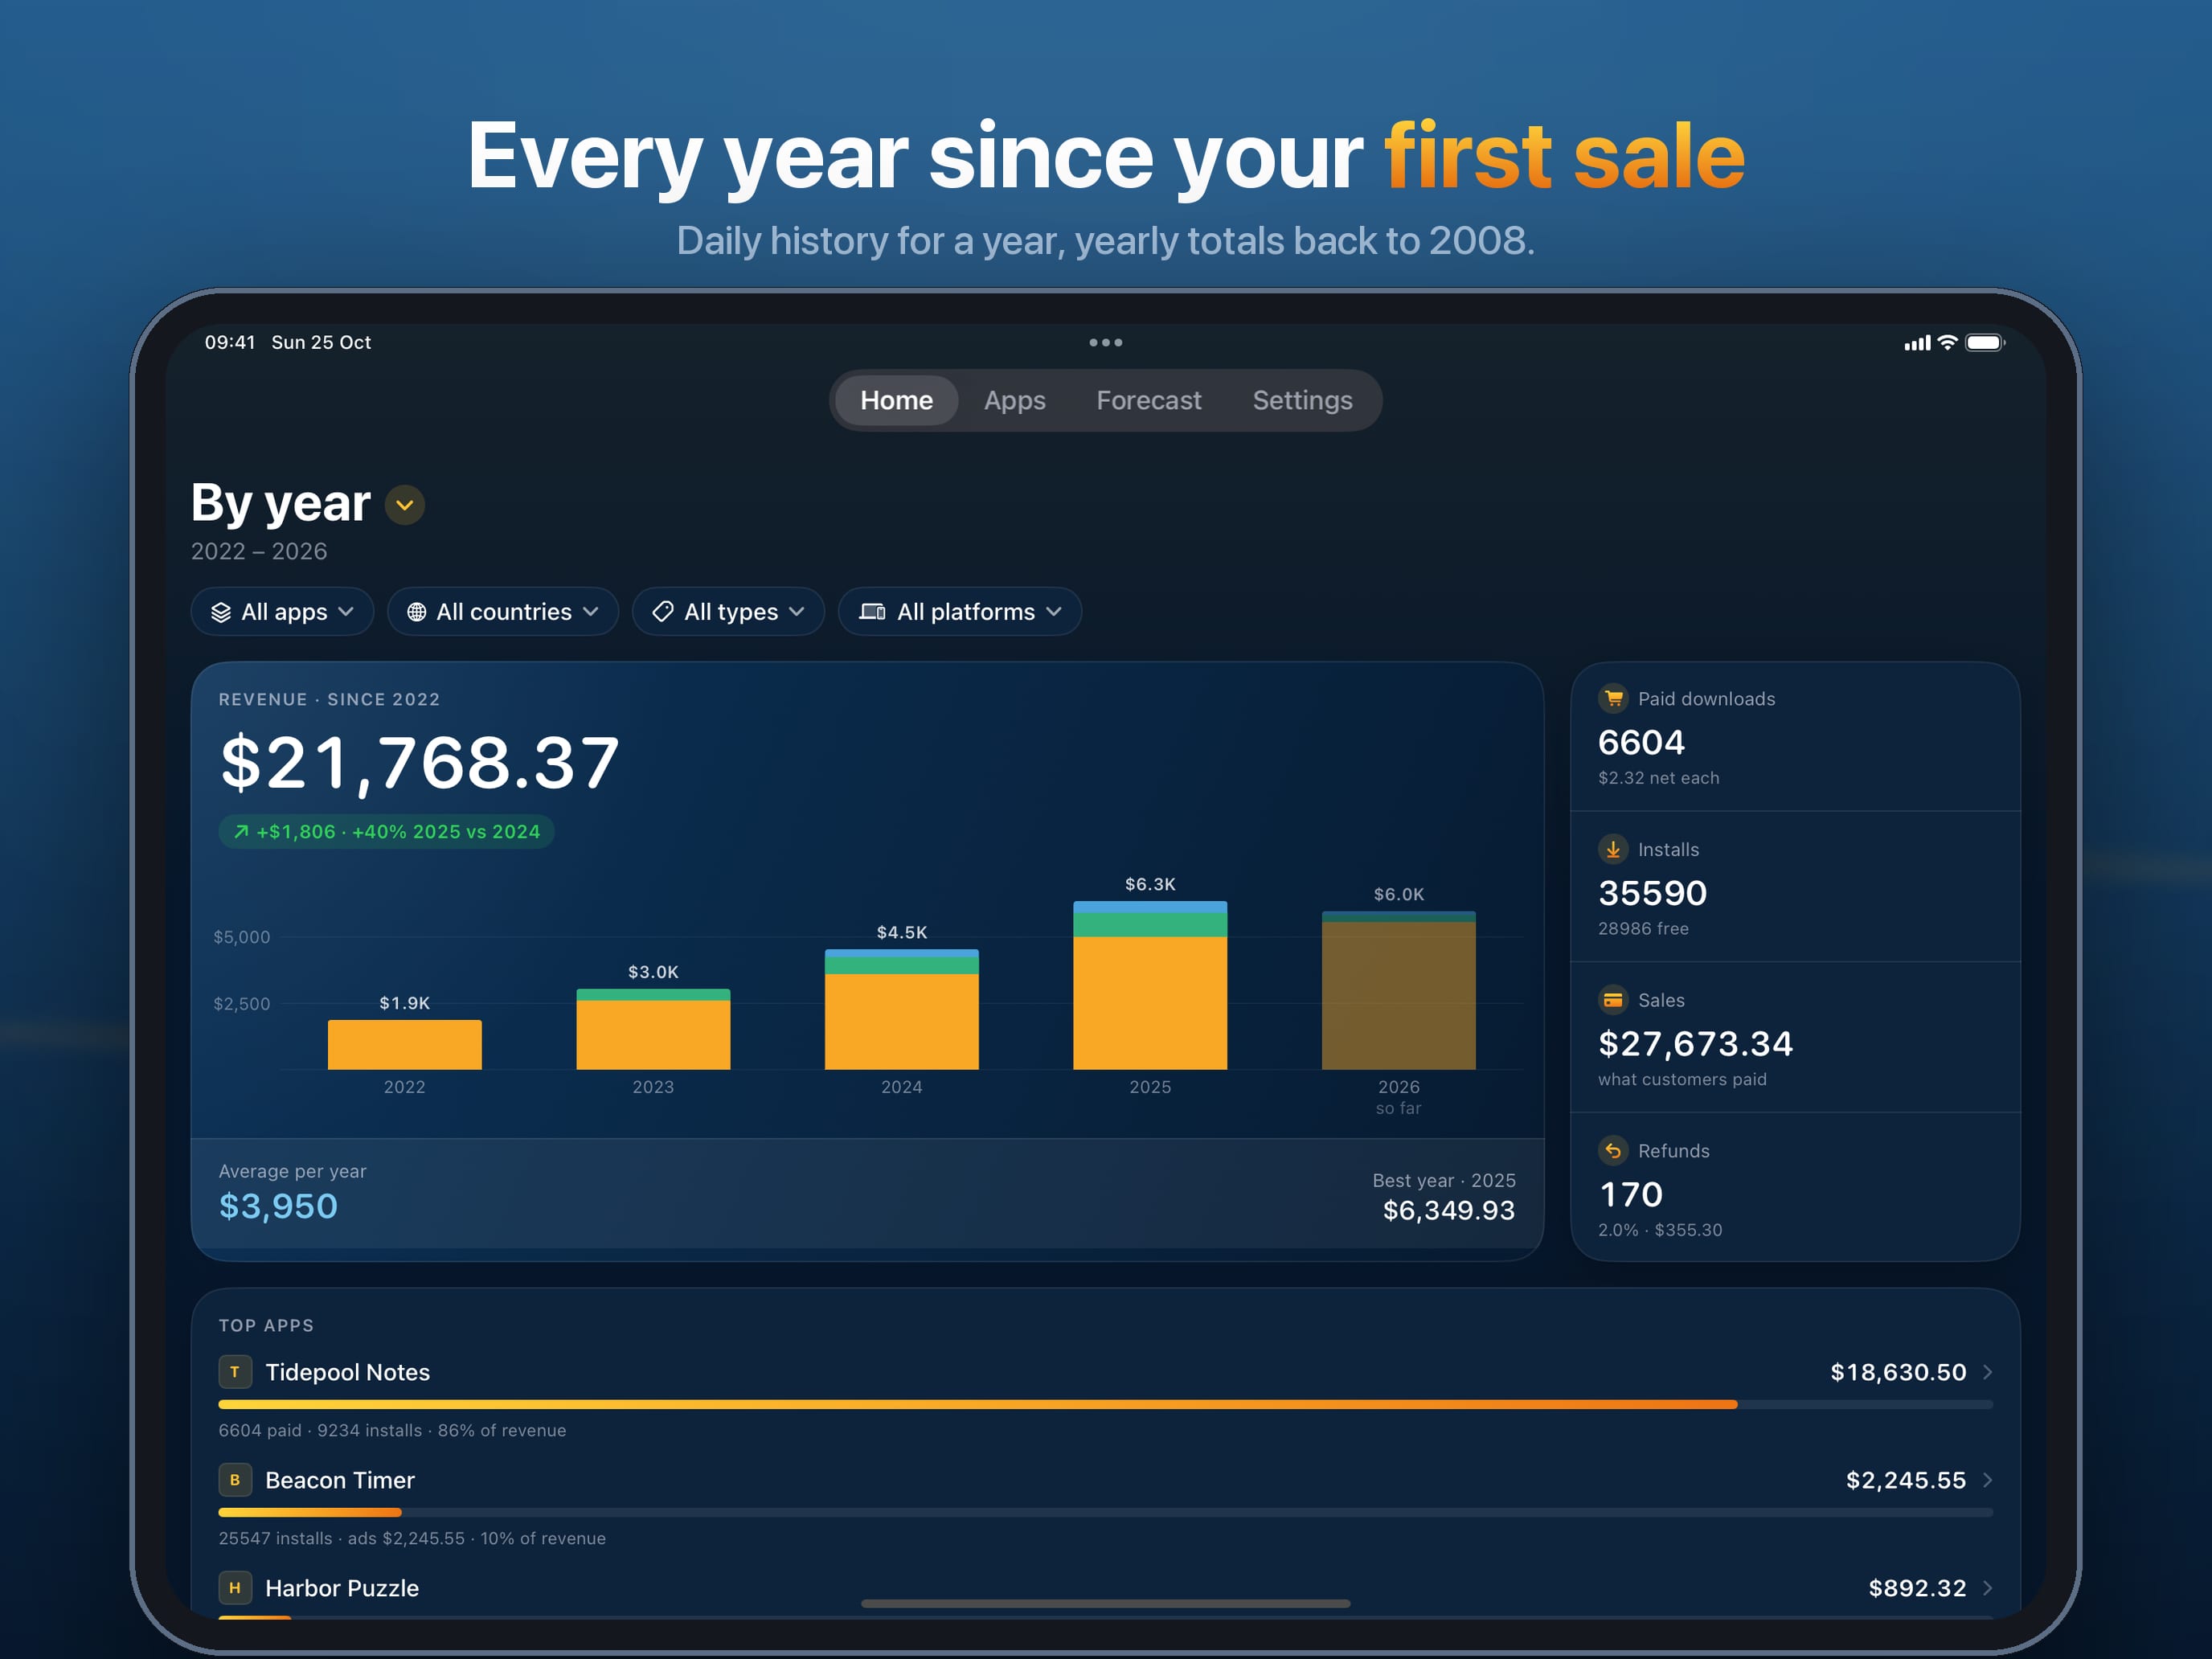Select the 2024 revenue bar
The width and height of the screenshot is (2212, 1659).
pos(902,1009)
